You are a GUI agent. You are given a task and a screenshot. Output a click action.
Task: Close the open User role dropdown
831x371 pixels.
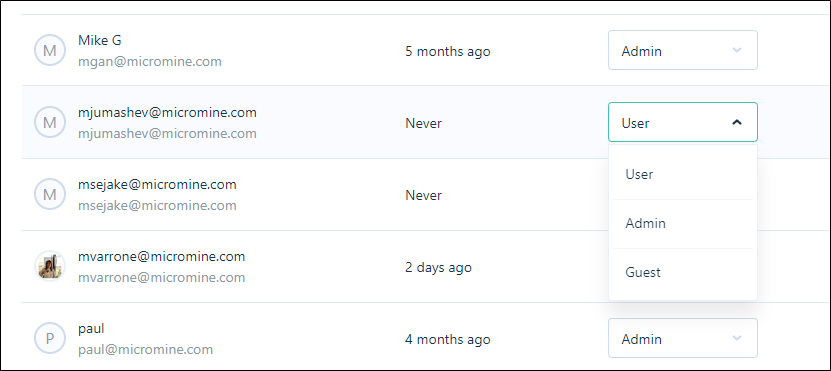683,122
